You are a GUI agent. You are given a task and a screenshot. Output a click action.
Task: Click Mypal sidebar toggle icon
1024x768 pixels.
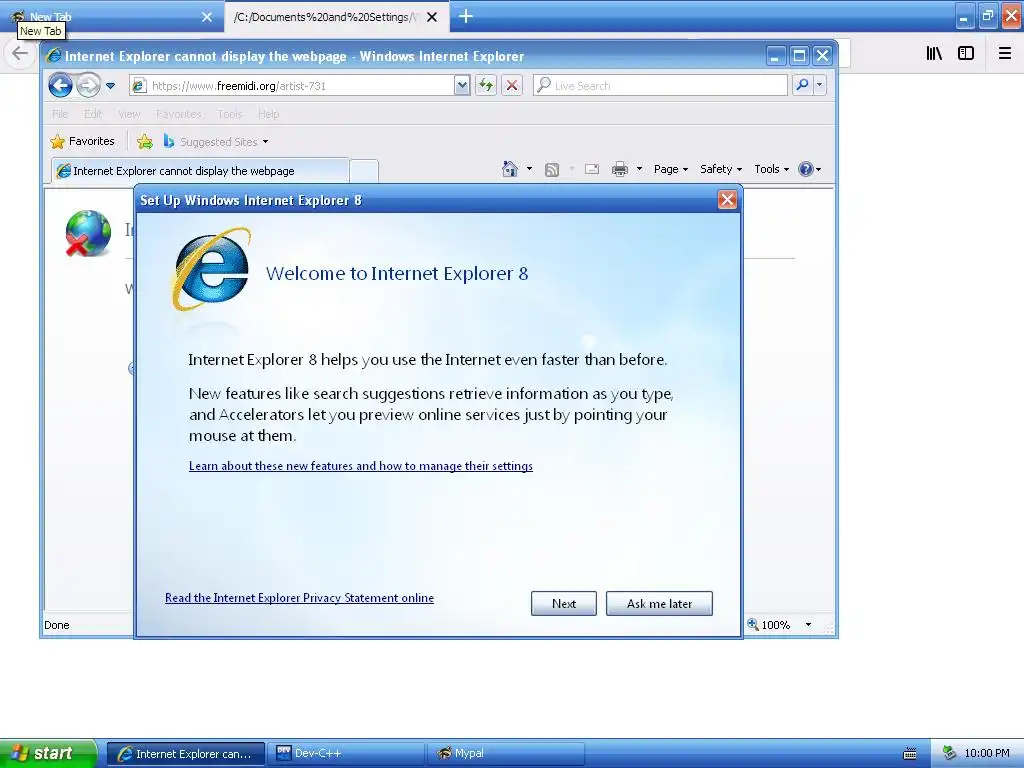click(x=966, y=54)
